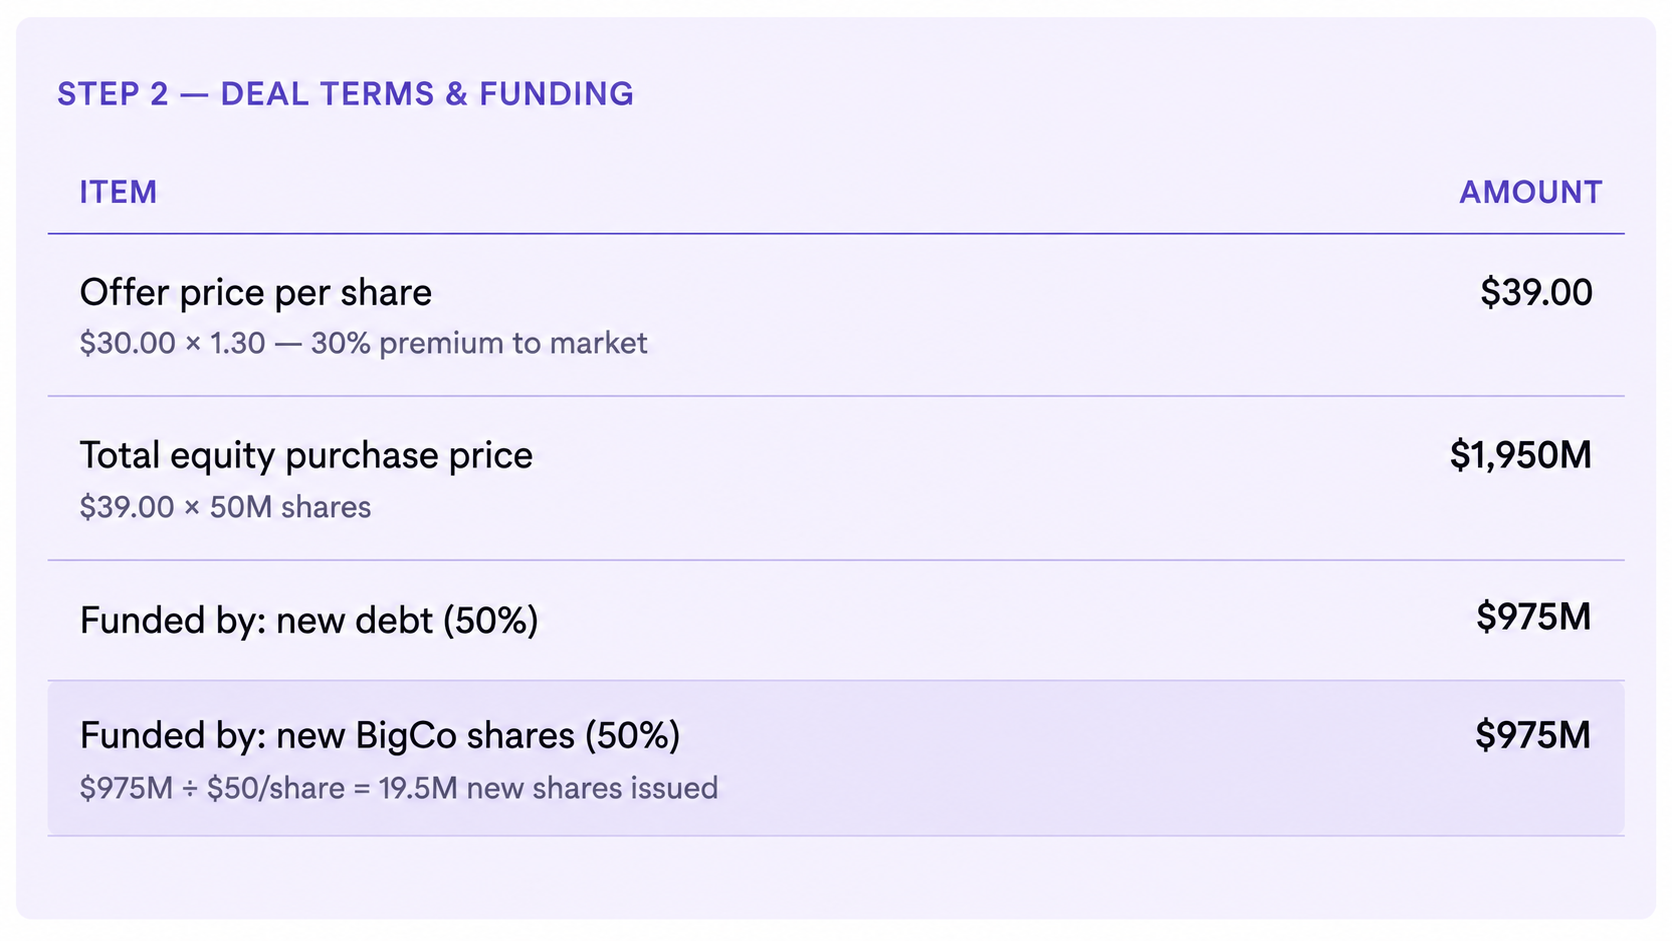The height and width of the screenshot is (941, 1672).
Task: Click the word FUNDING in the heading
Action: [x=556, y=94]
